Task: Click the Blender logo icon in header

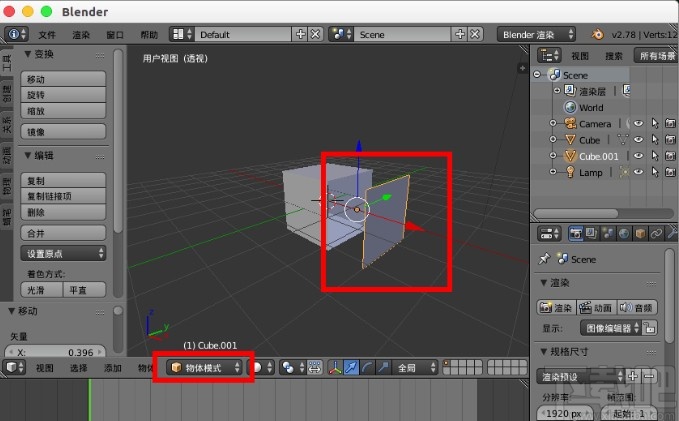Action: tap(598, 34)
